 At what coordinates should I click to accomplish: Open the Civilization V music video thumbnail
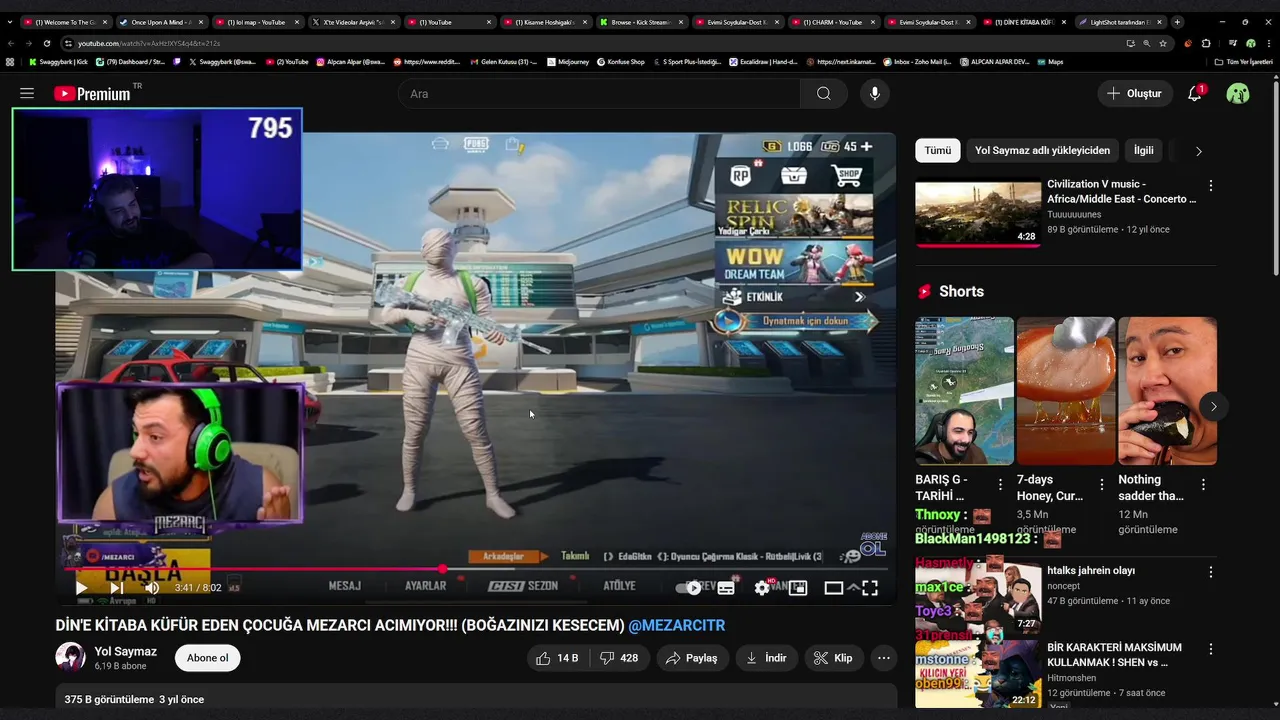(x=978, y=213)
